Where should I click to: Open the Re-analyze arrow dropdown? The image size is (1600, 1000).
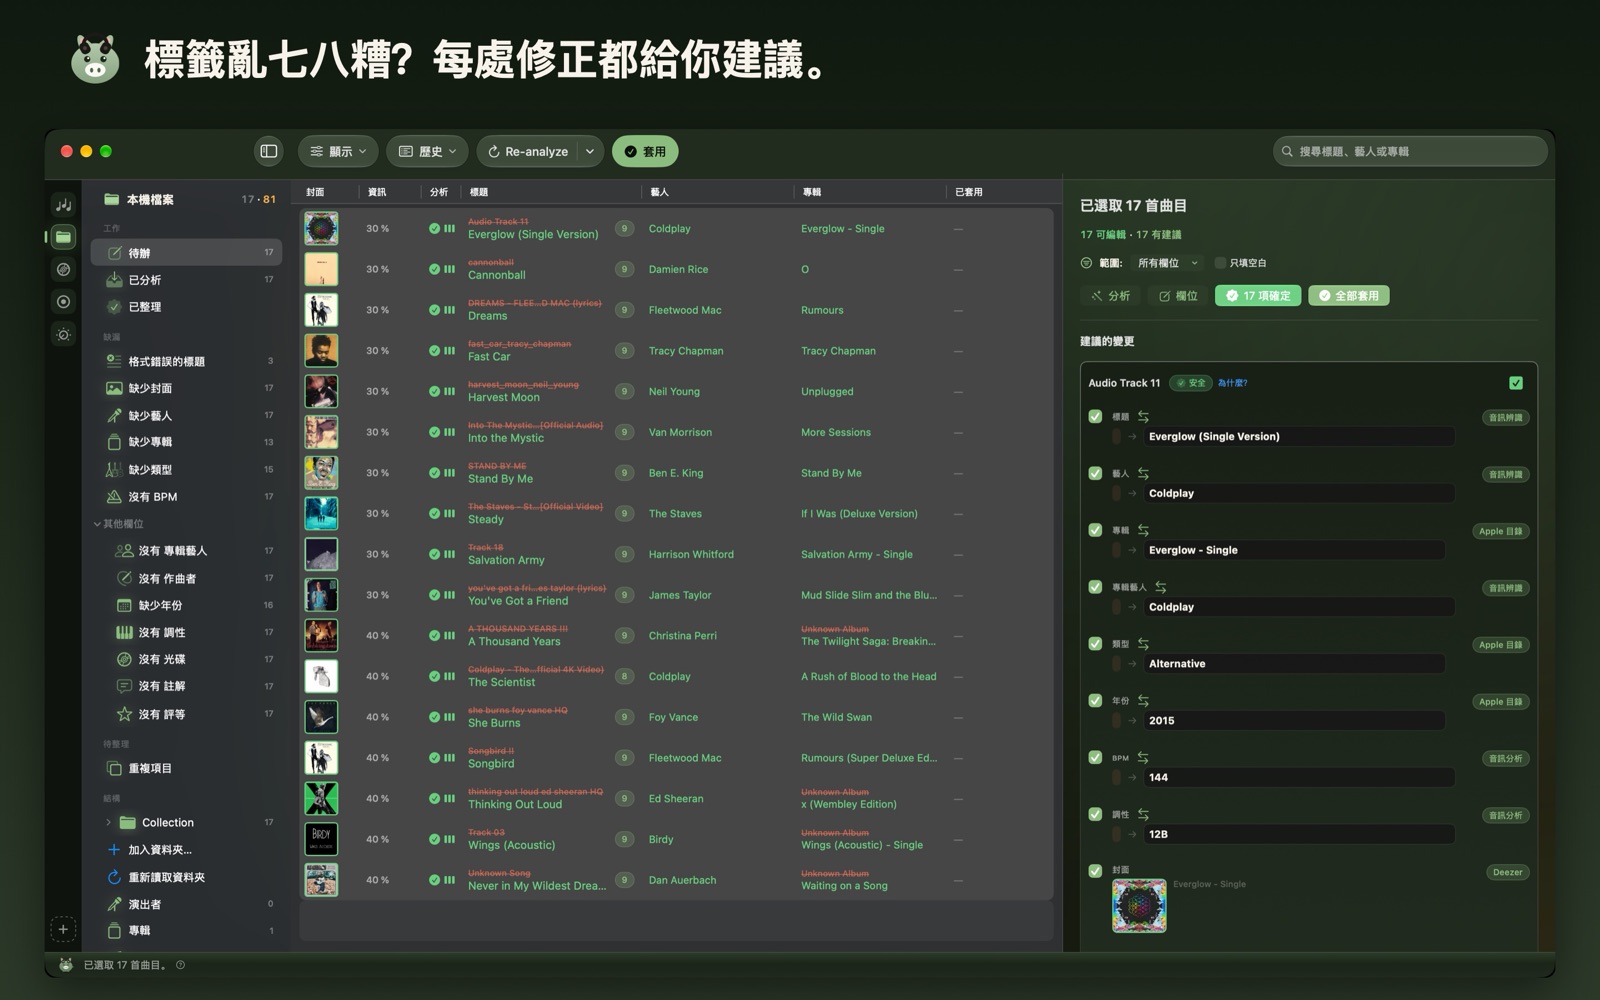590,151
